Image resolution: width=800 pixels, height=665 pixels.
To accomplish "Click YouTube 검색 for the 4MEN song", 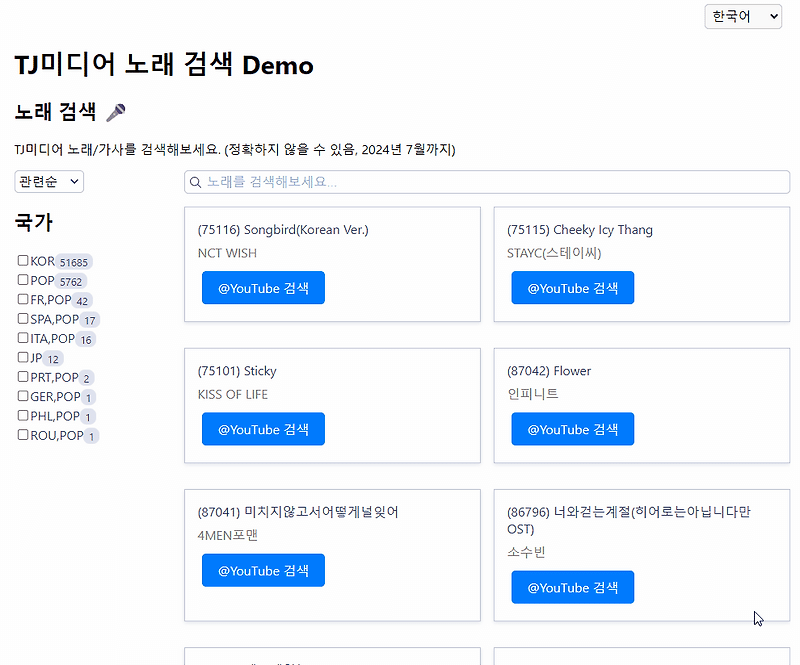I will pos(263,570).
